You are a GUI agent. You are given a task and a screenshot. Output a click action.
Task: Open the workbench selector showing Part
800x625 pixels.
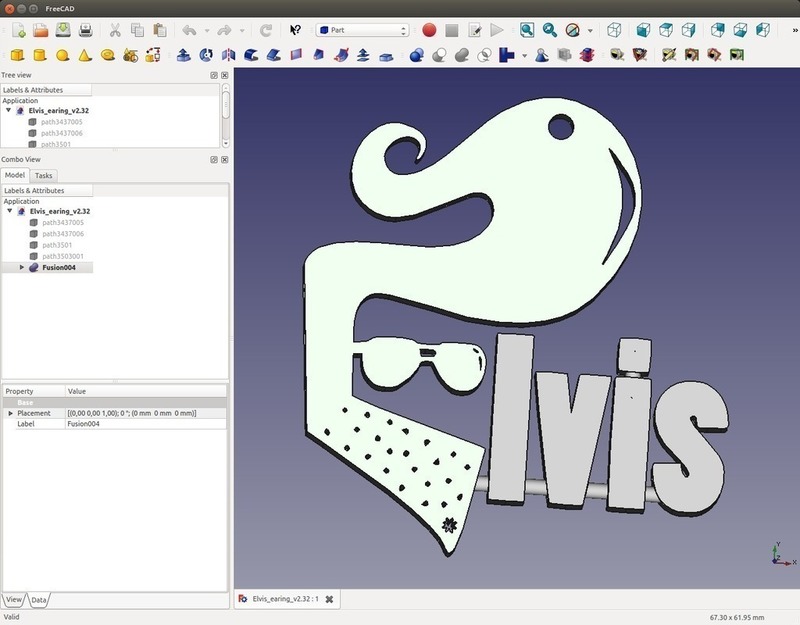362,30
